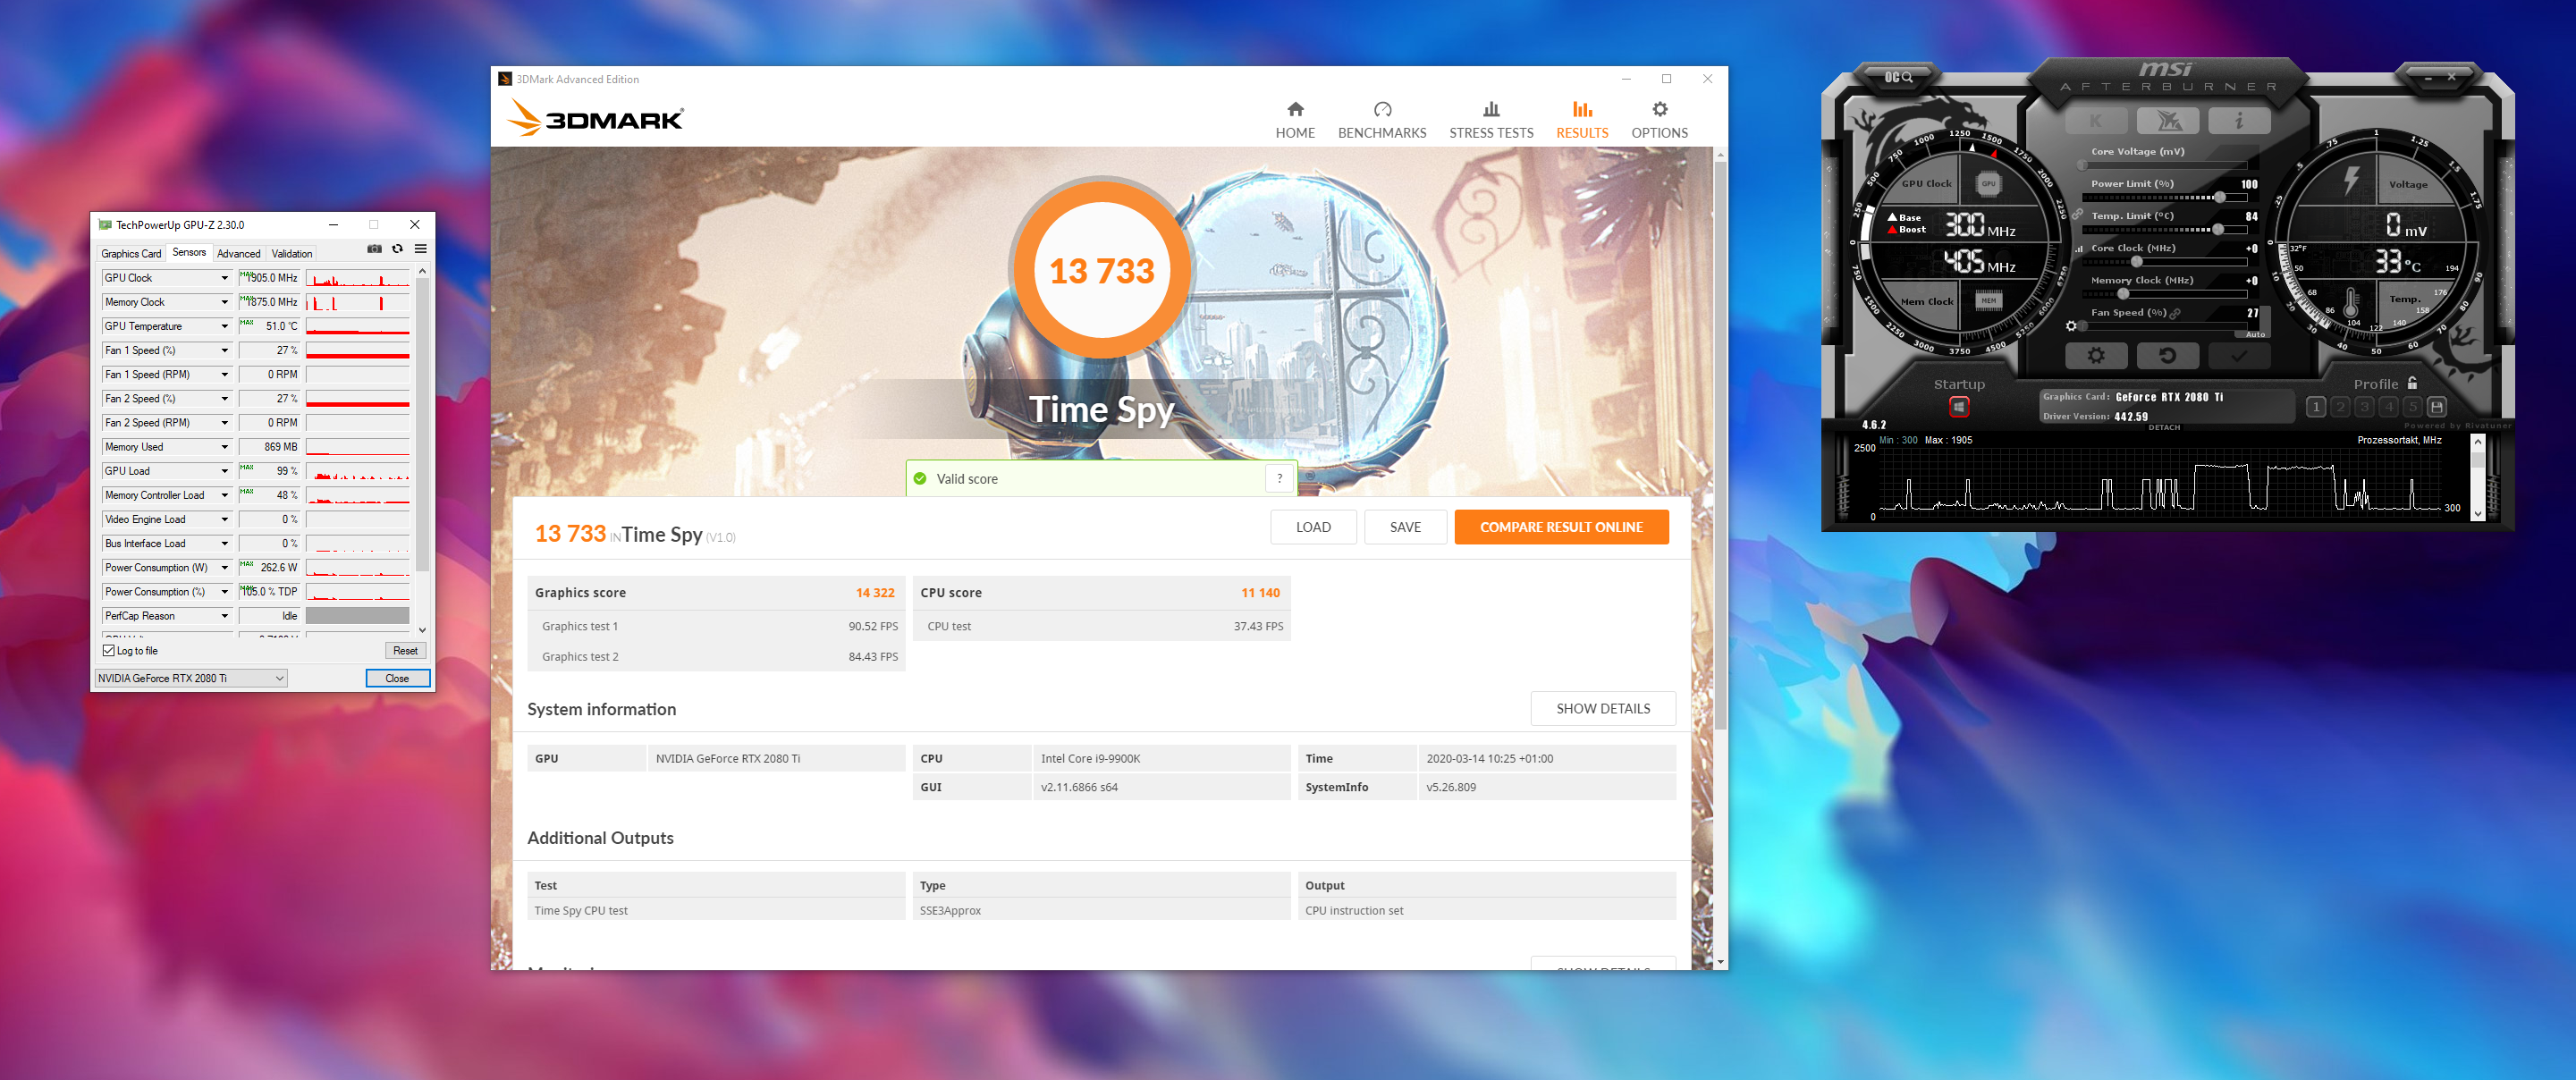Click the GPU-Z refresh icon

tap(397, 249)
